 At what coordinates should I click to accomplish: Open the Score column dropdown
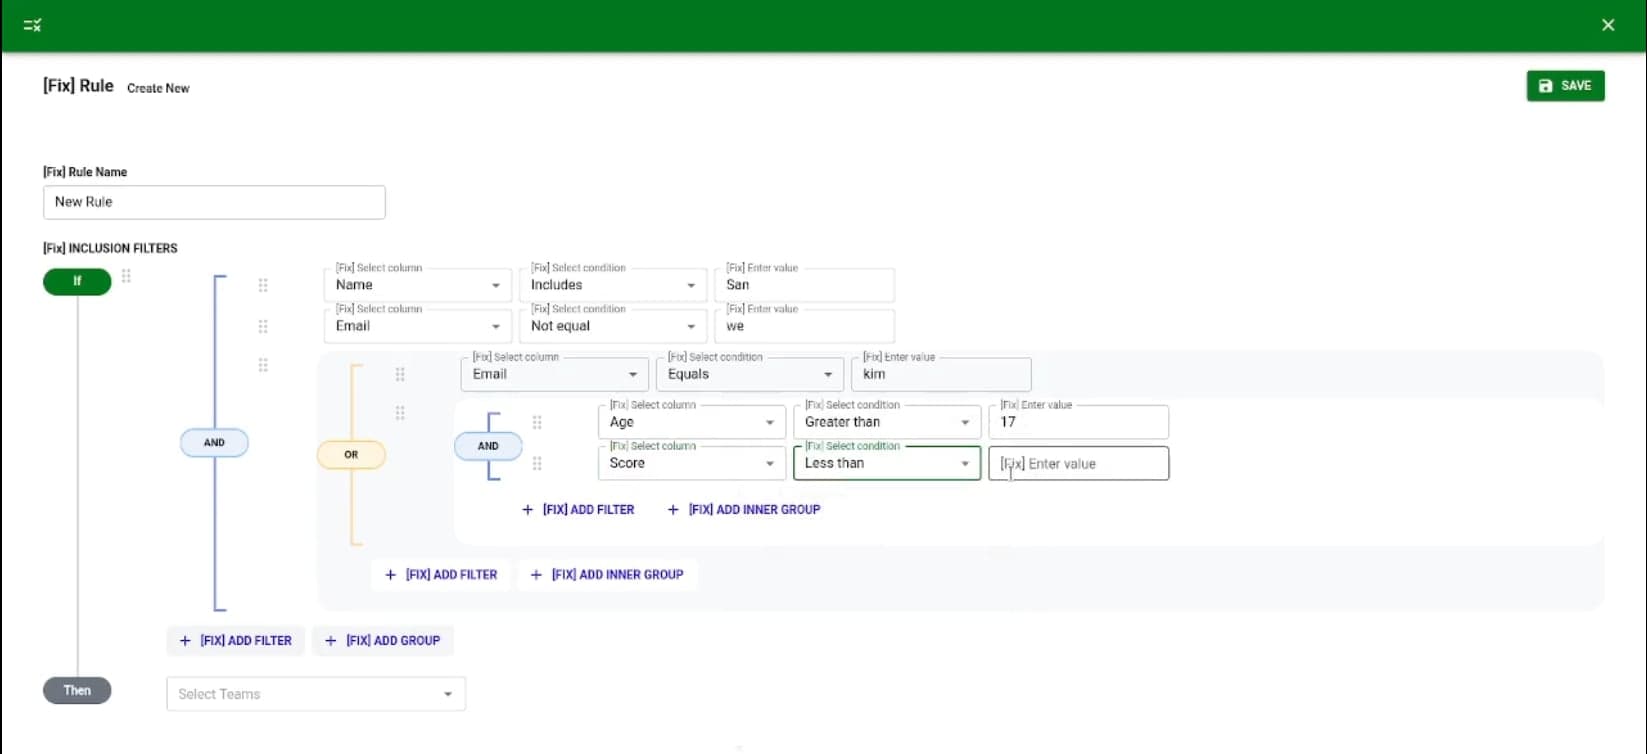tap(691, 463)
